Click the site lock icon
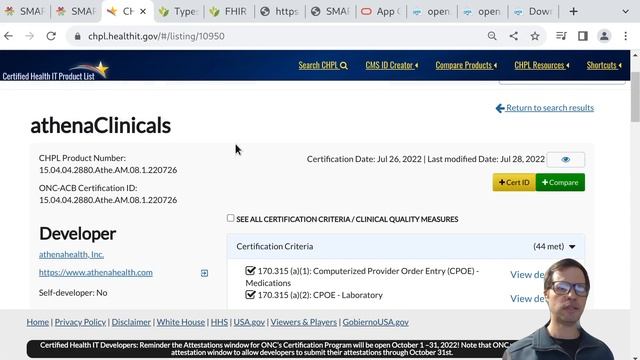This screenshot has height=360, width=640. point(78,36)
